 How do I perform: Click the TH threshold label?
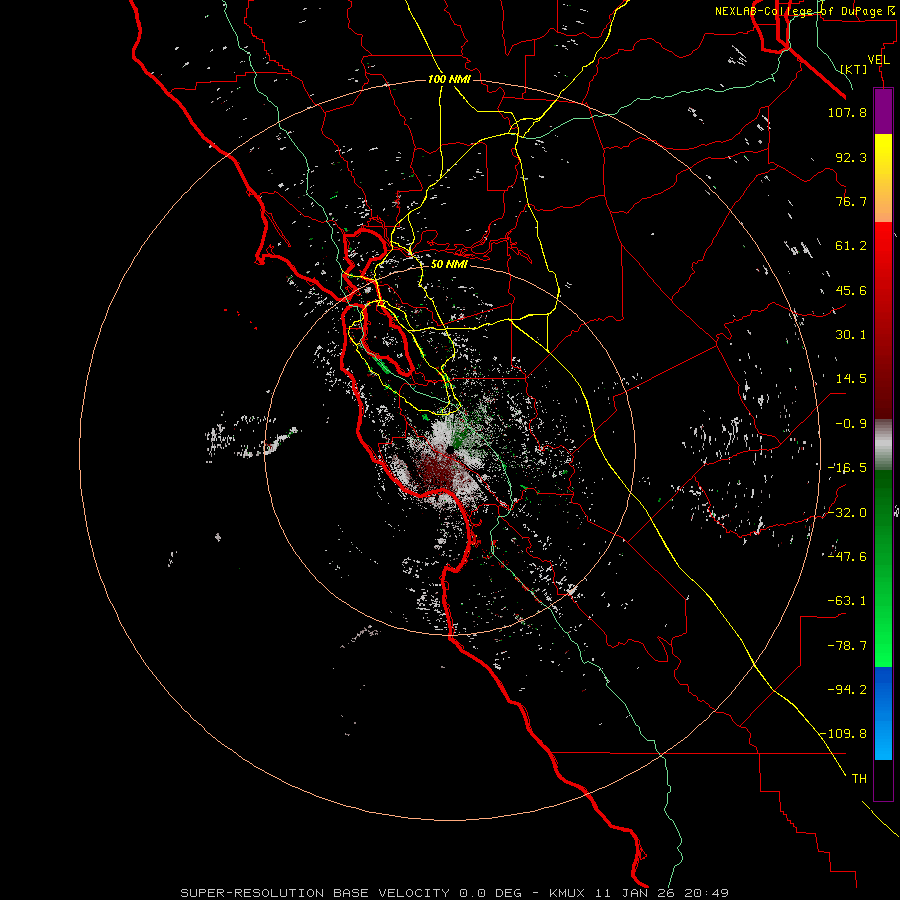click(859, 779)
